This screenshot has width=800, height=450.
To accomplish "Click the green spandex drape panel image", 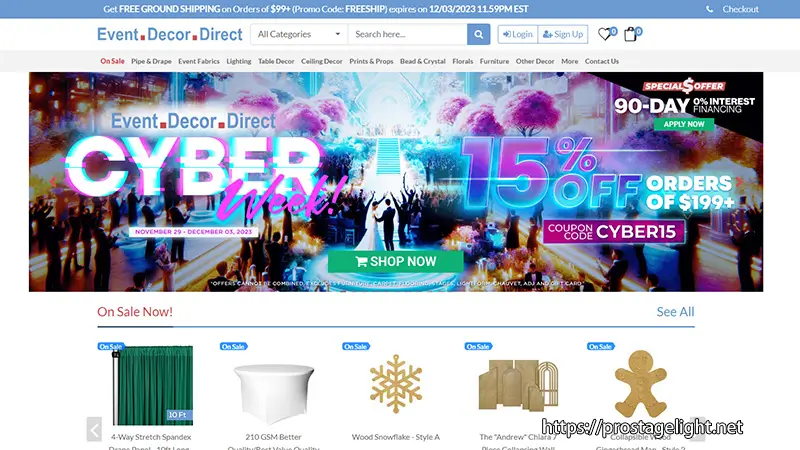I will (152, 385).
